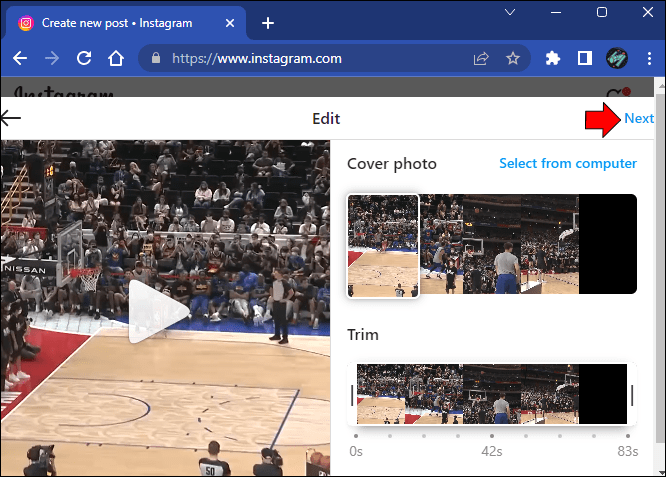The height and width of the screenshot is (477, 666).
Task: Go back using the browser back arrow
Action: tap(20, 58)
